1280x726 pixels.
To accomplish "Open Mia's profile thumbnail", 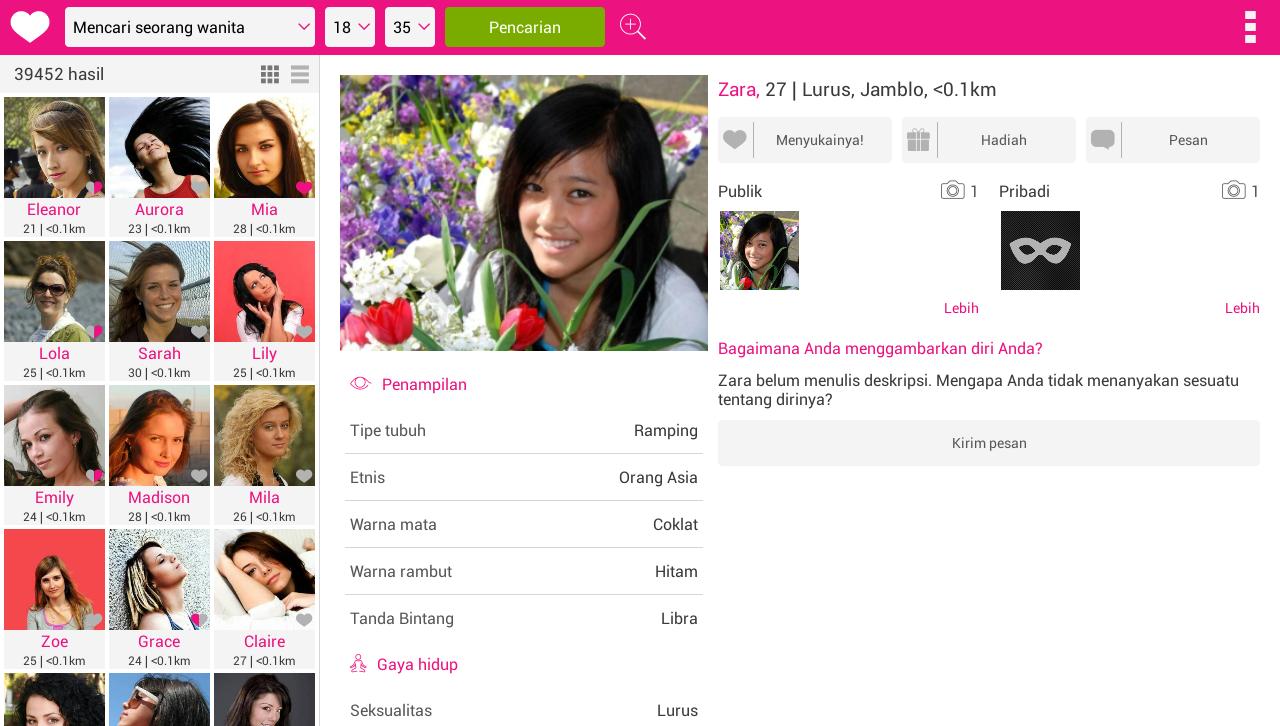I will [x=264, y=147].
